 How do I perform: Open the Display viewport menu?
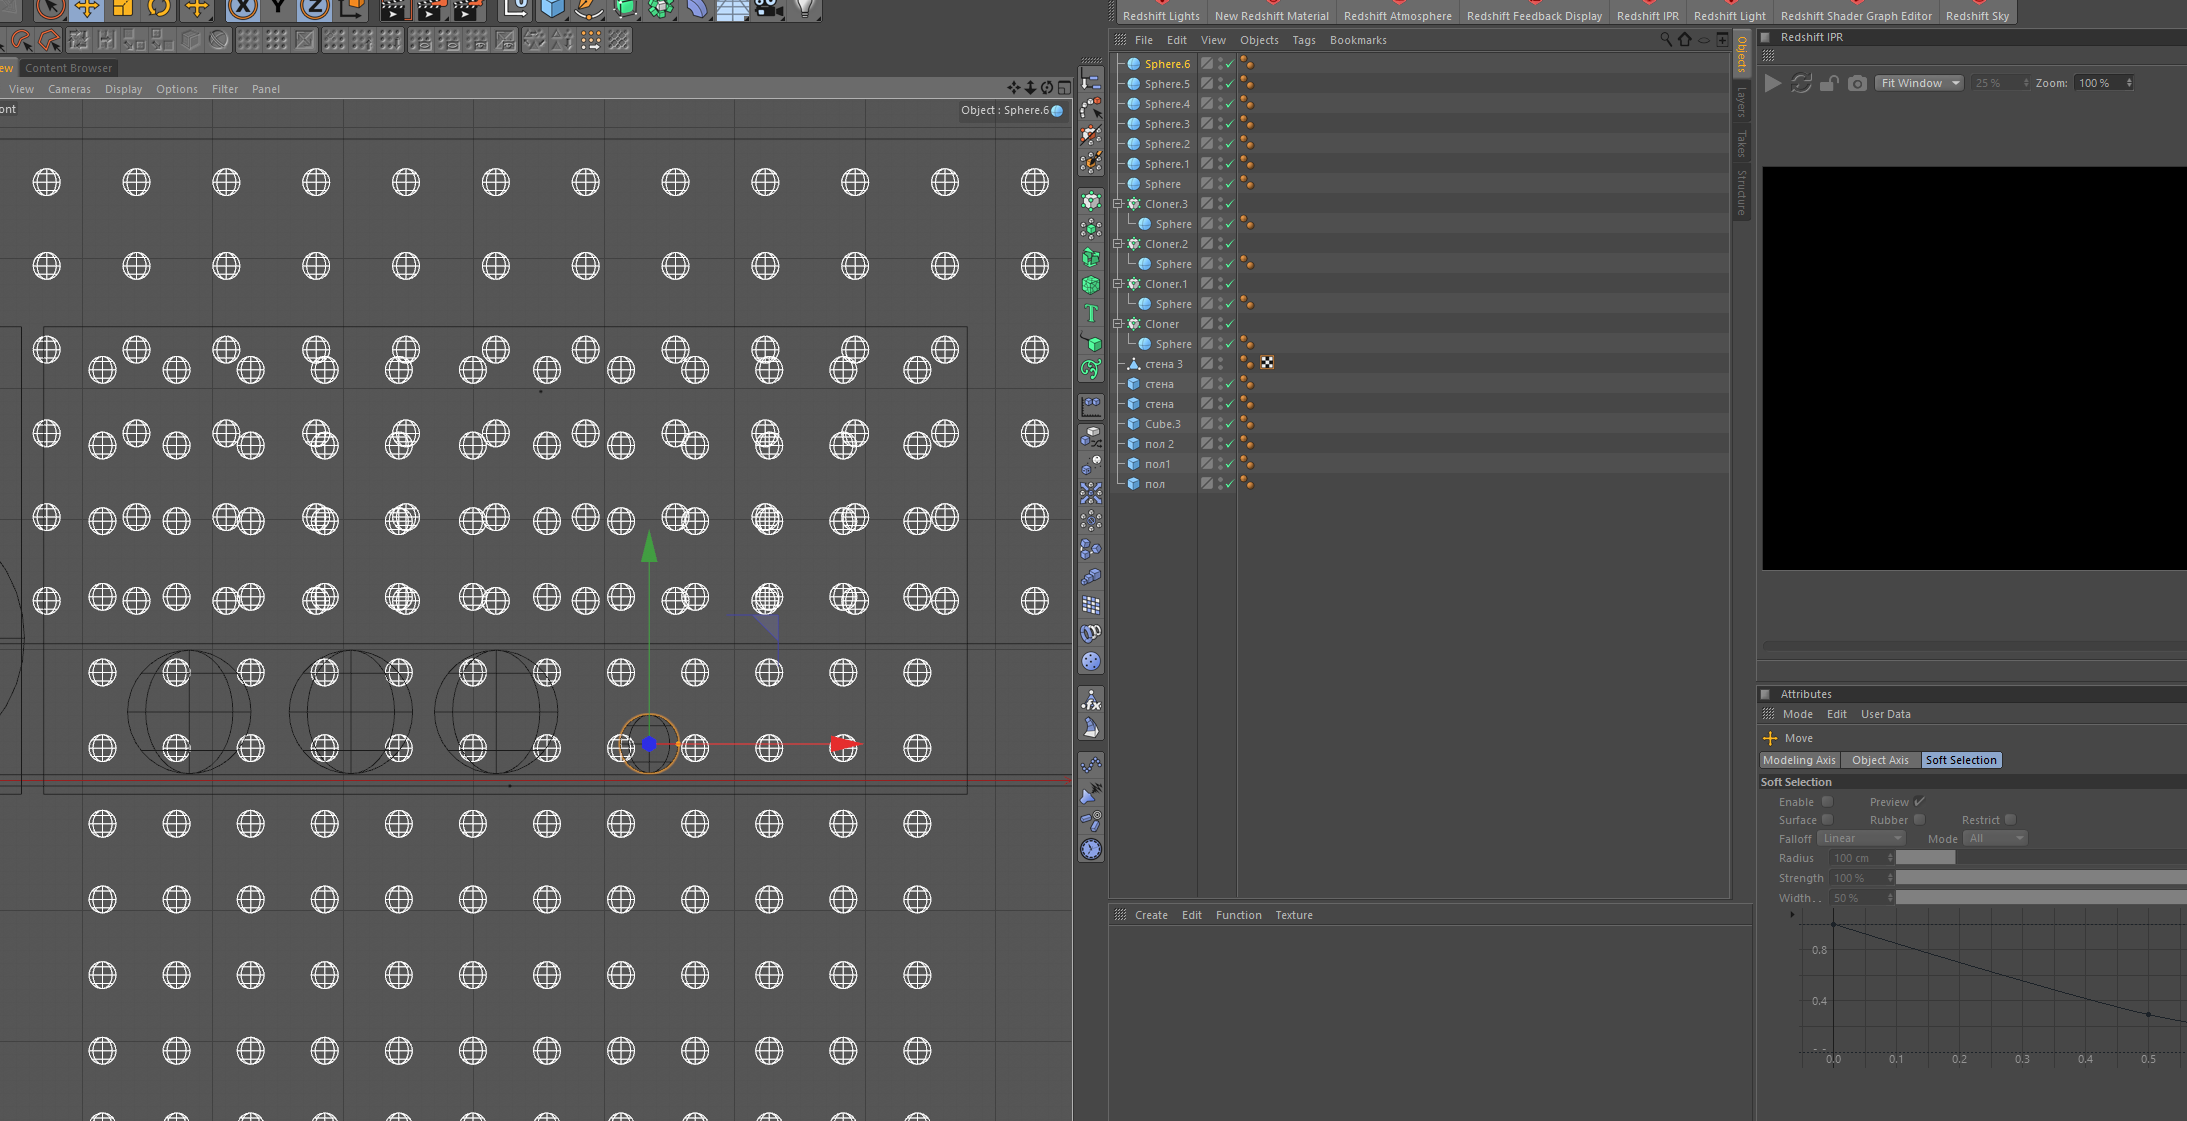coord(124,89)
